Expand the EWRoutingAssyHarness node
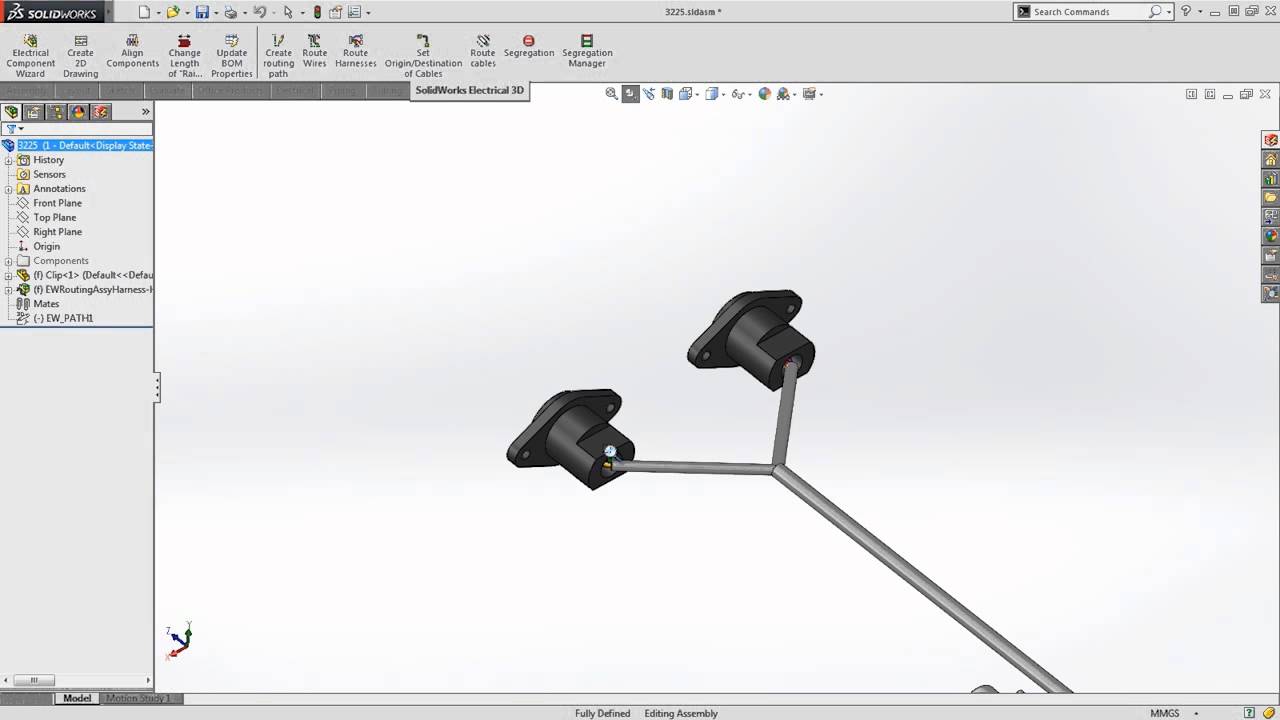The height and width of the screenshot is (720, 1280). (8, 290)
